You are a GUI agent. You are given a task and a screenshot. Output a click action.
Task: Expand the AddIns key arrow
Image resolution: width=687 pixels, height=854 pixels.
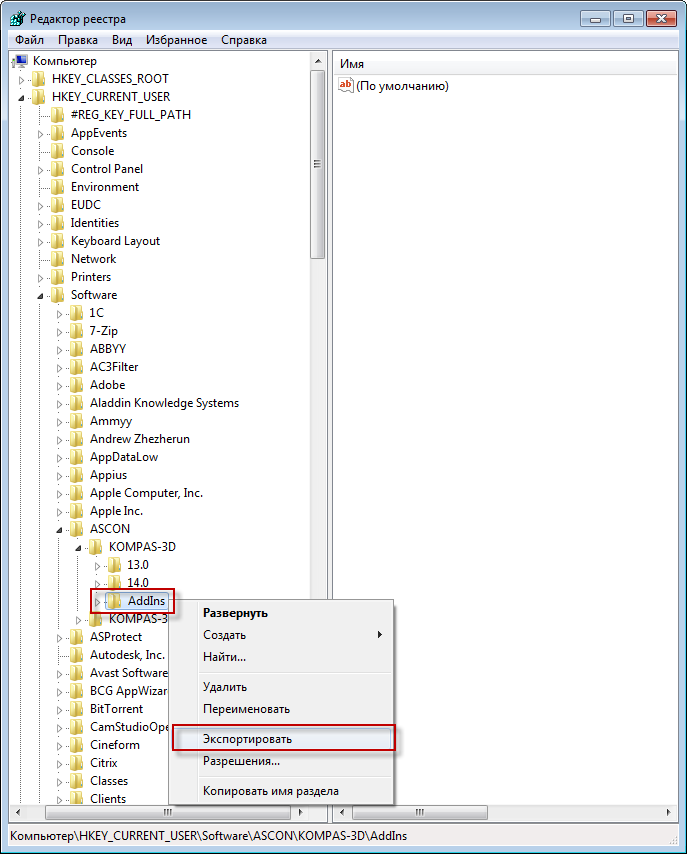tap(98, 602)
